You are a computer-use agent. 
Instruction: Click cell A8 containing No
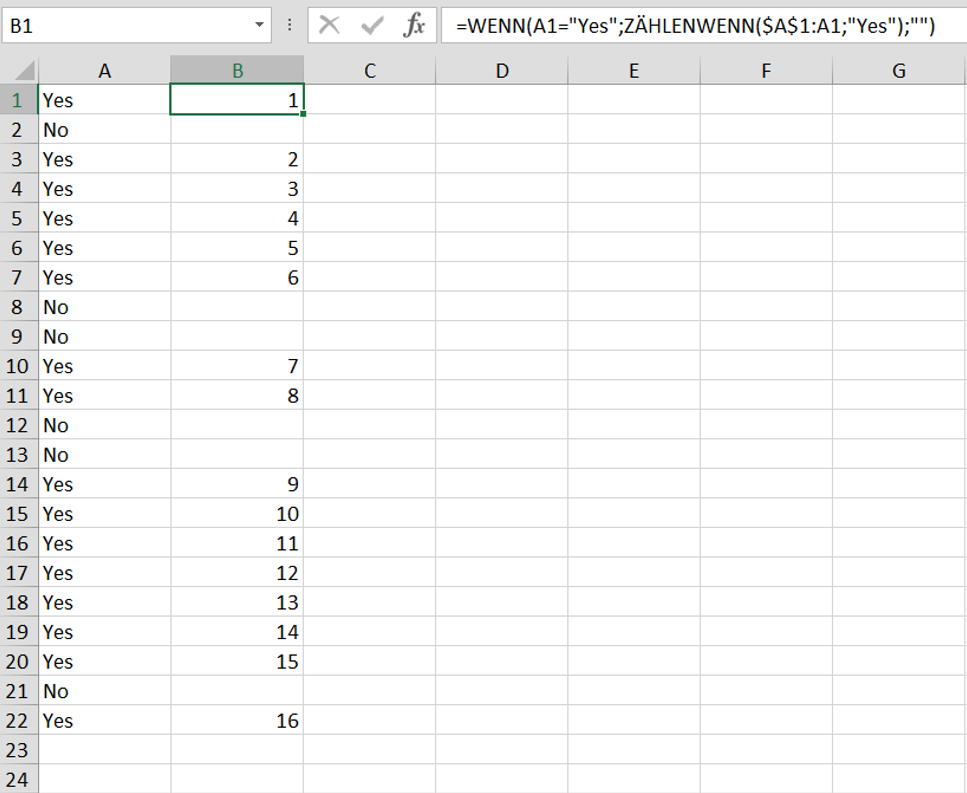click(104, 307)
